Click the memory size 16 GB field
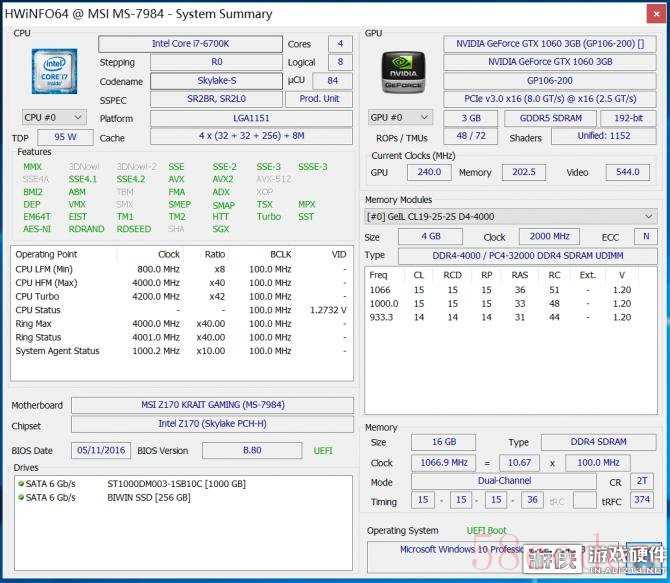This screenshot has height=583, width=670. click(444, 442)
